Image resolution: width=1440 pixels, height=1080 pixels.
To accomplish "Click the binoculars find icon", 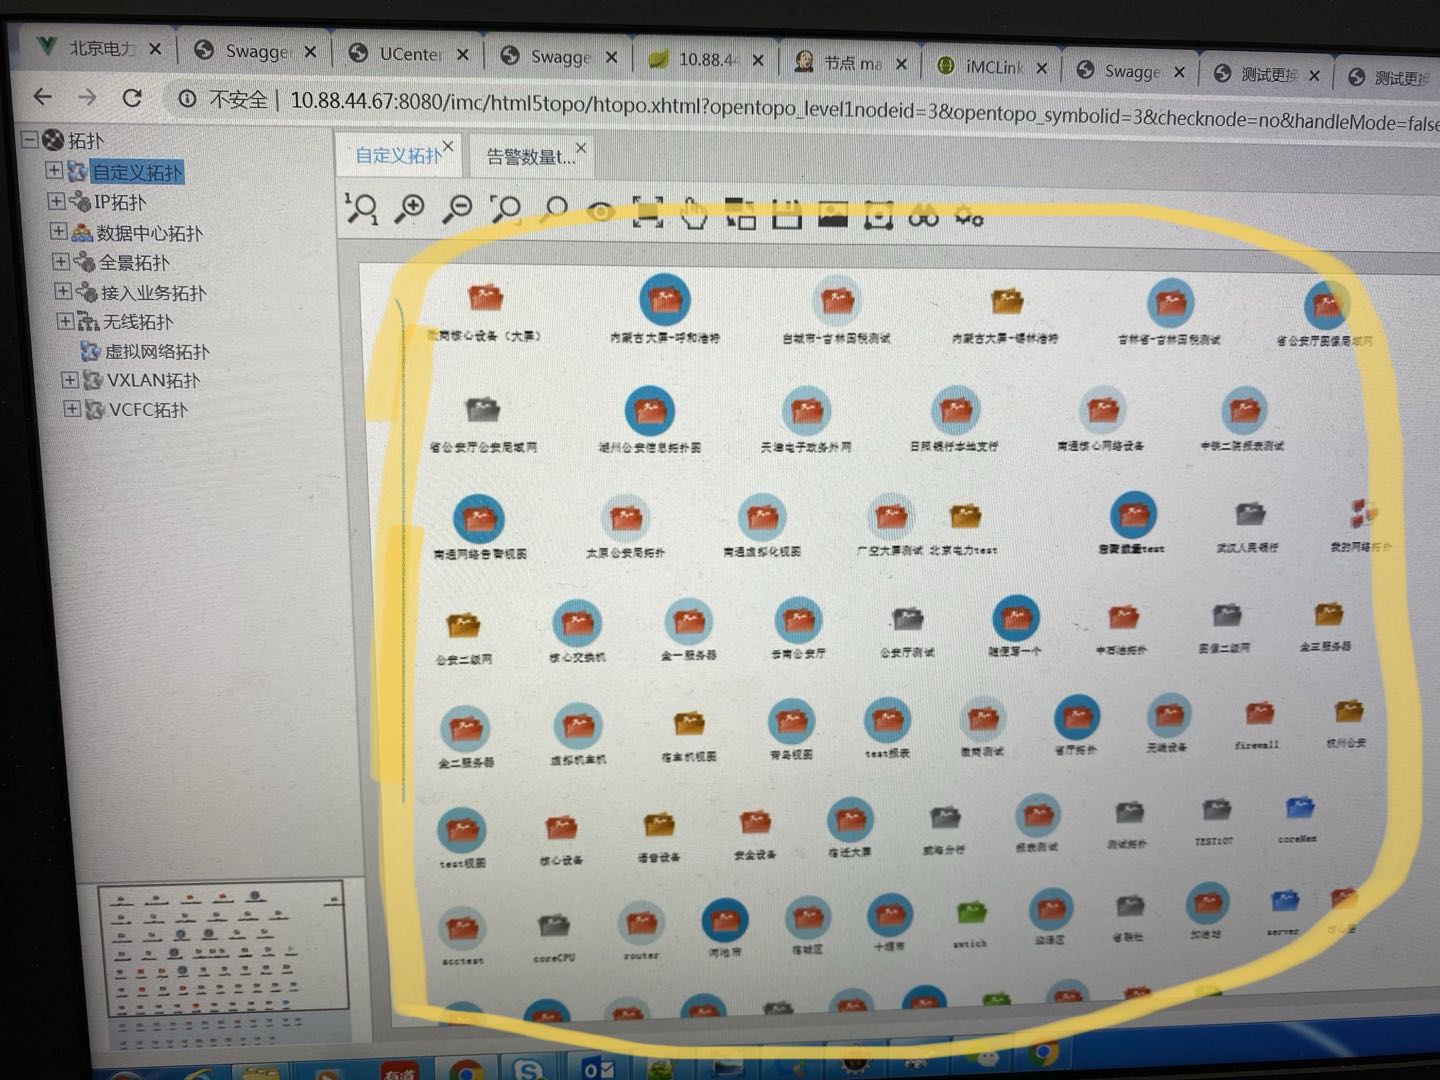I will pos(923,215).
